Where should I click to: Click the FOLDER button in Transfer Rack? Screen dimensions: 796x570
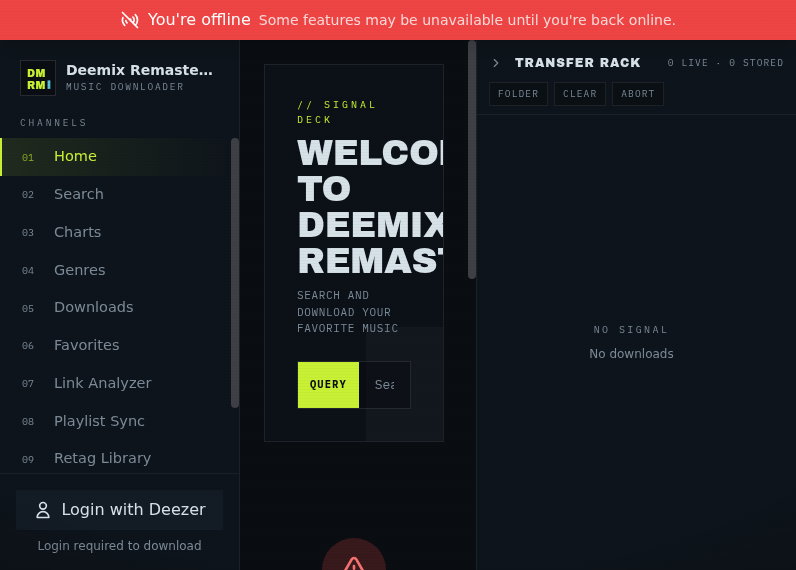click(x=518, y=94)
